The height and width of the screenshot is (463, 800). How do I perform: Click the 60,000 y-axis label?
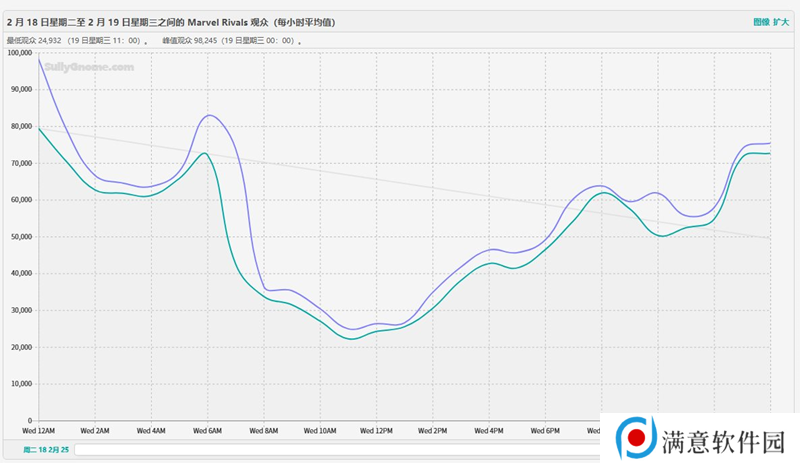coord(21,200)
